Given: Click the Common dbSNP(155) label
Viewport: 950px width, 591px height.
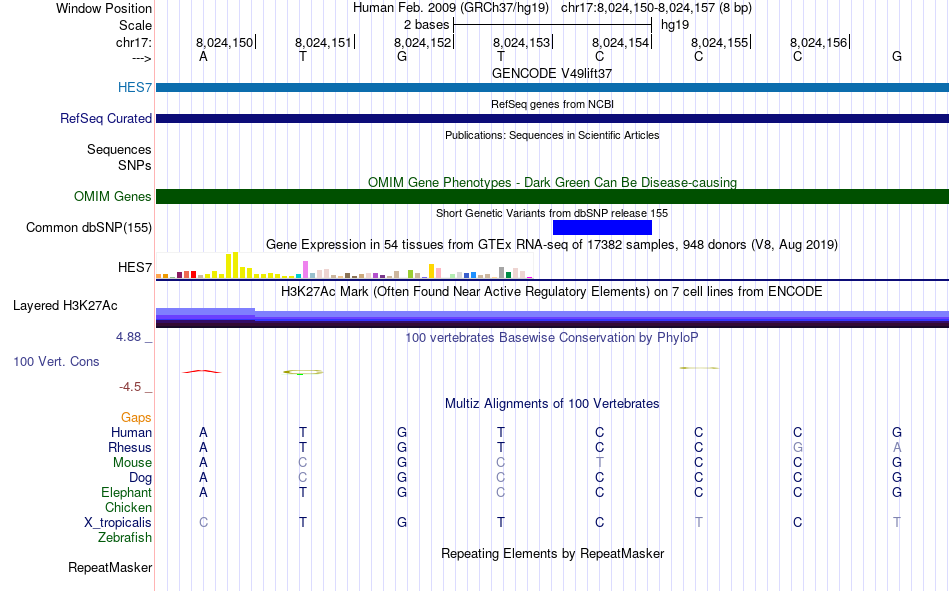Looking at the screenshot, I should click(x=89, y=227).
